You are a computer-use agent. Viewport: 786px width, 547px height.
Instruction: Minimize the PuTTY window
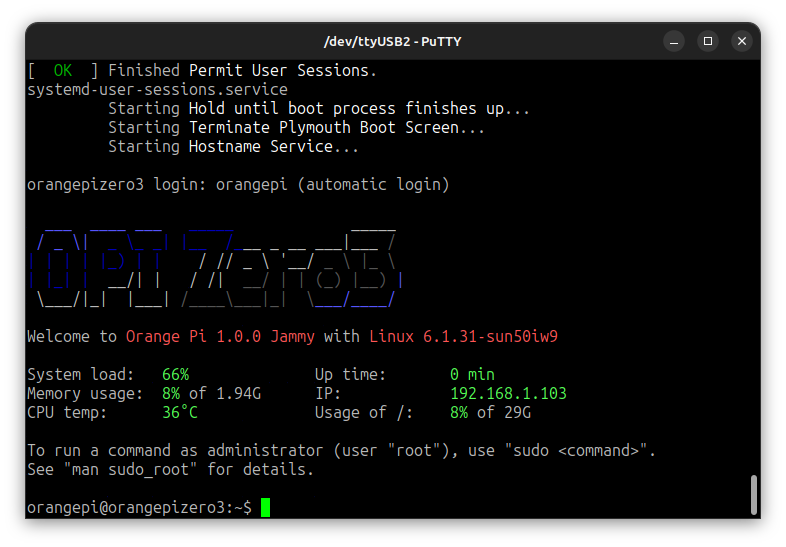pyautogui.click(x=674, y=42)
